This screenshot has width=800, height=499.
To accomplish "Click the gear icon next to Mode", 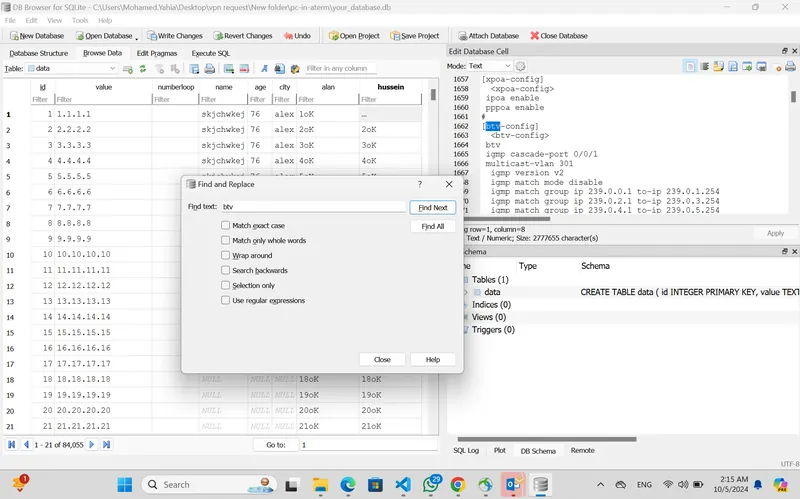I will pos(520,66).
